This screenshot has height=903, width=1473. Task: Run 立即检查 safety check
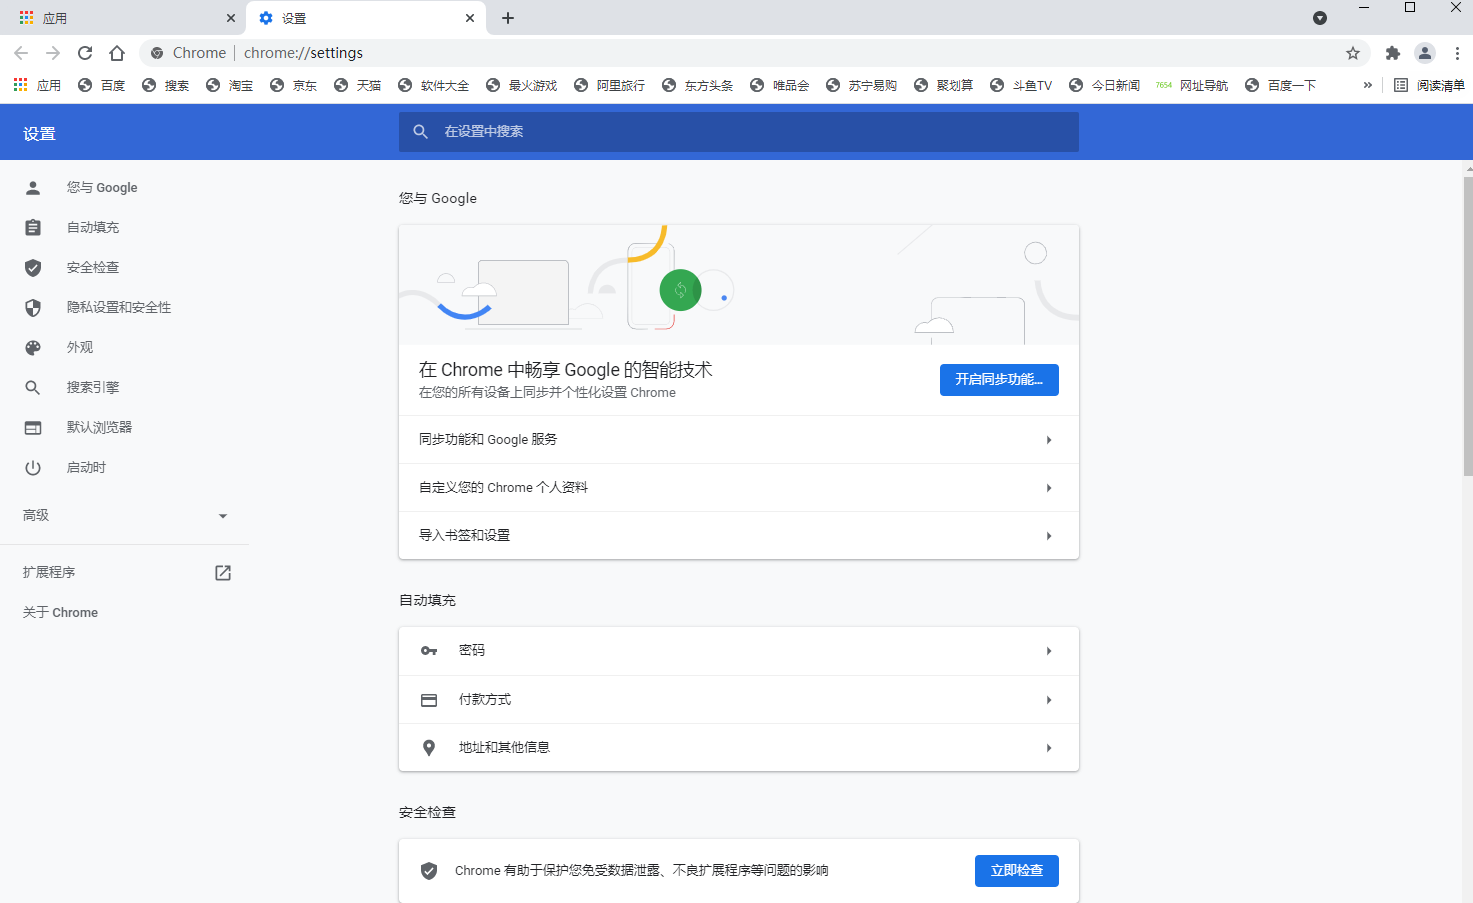(x=1016, y=870)
